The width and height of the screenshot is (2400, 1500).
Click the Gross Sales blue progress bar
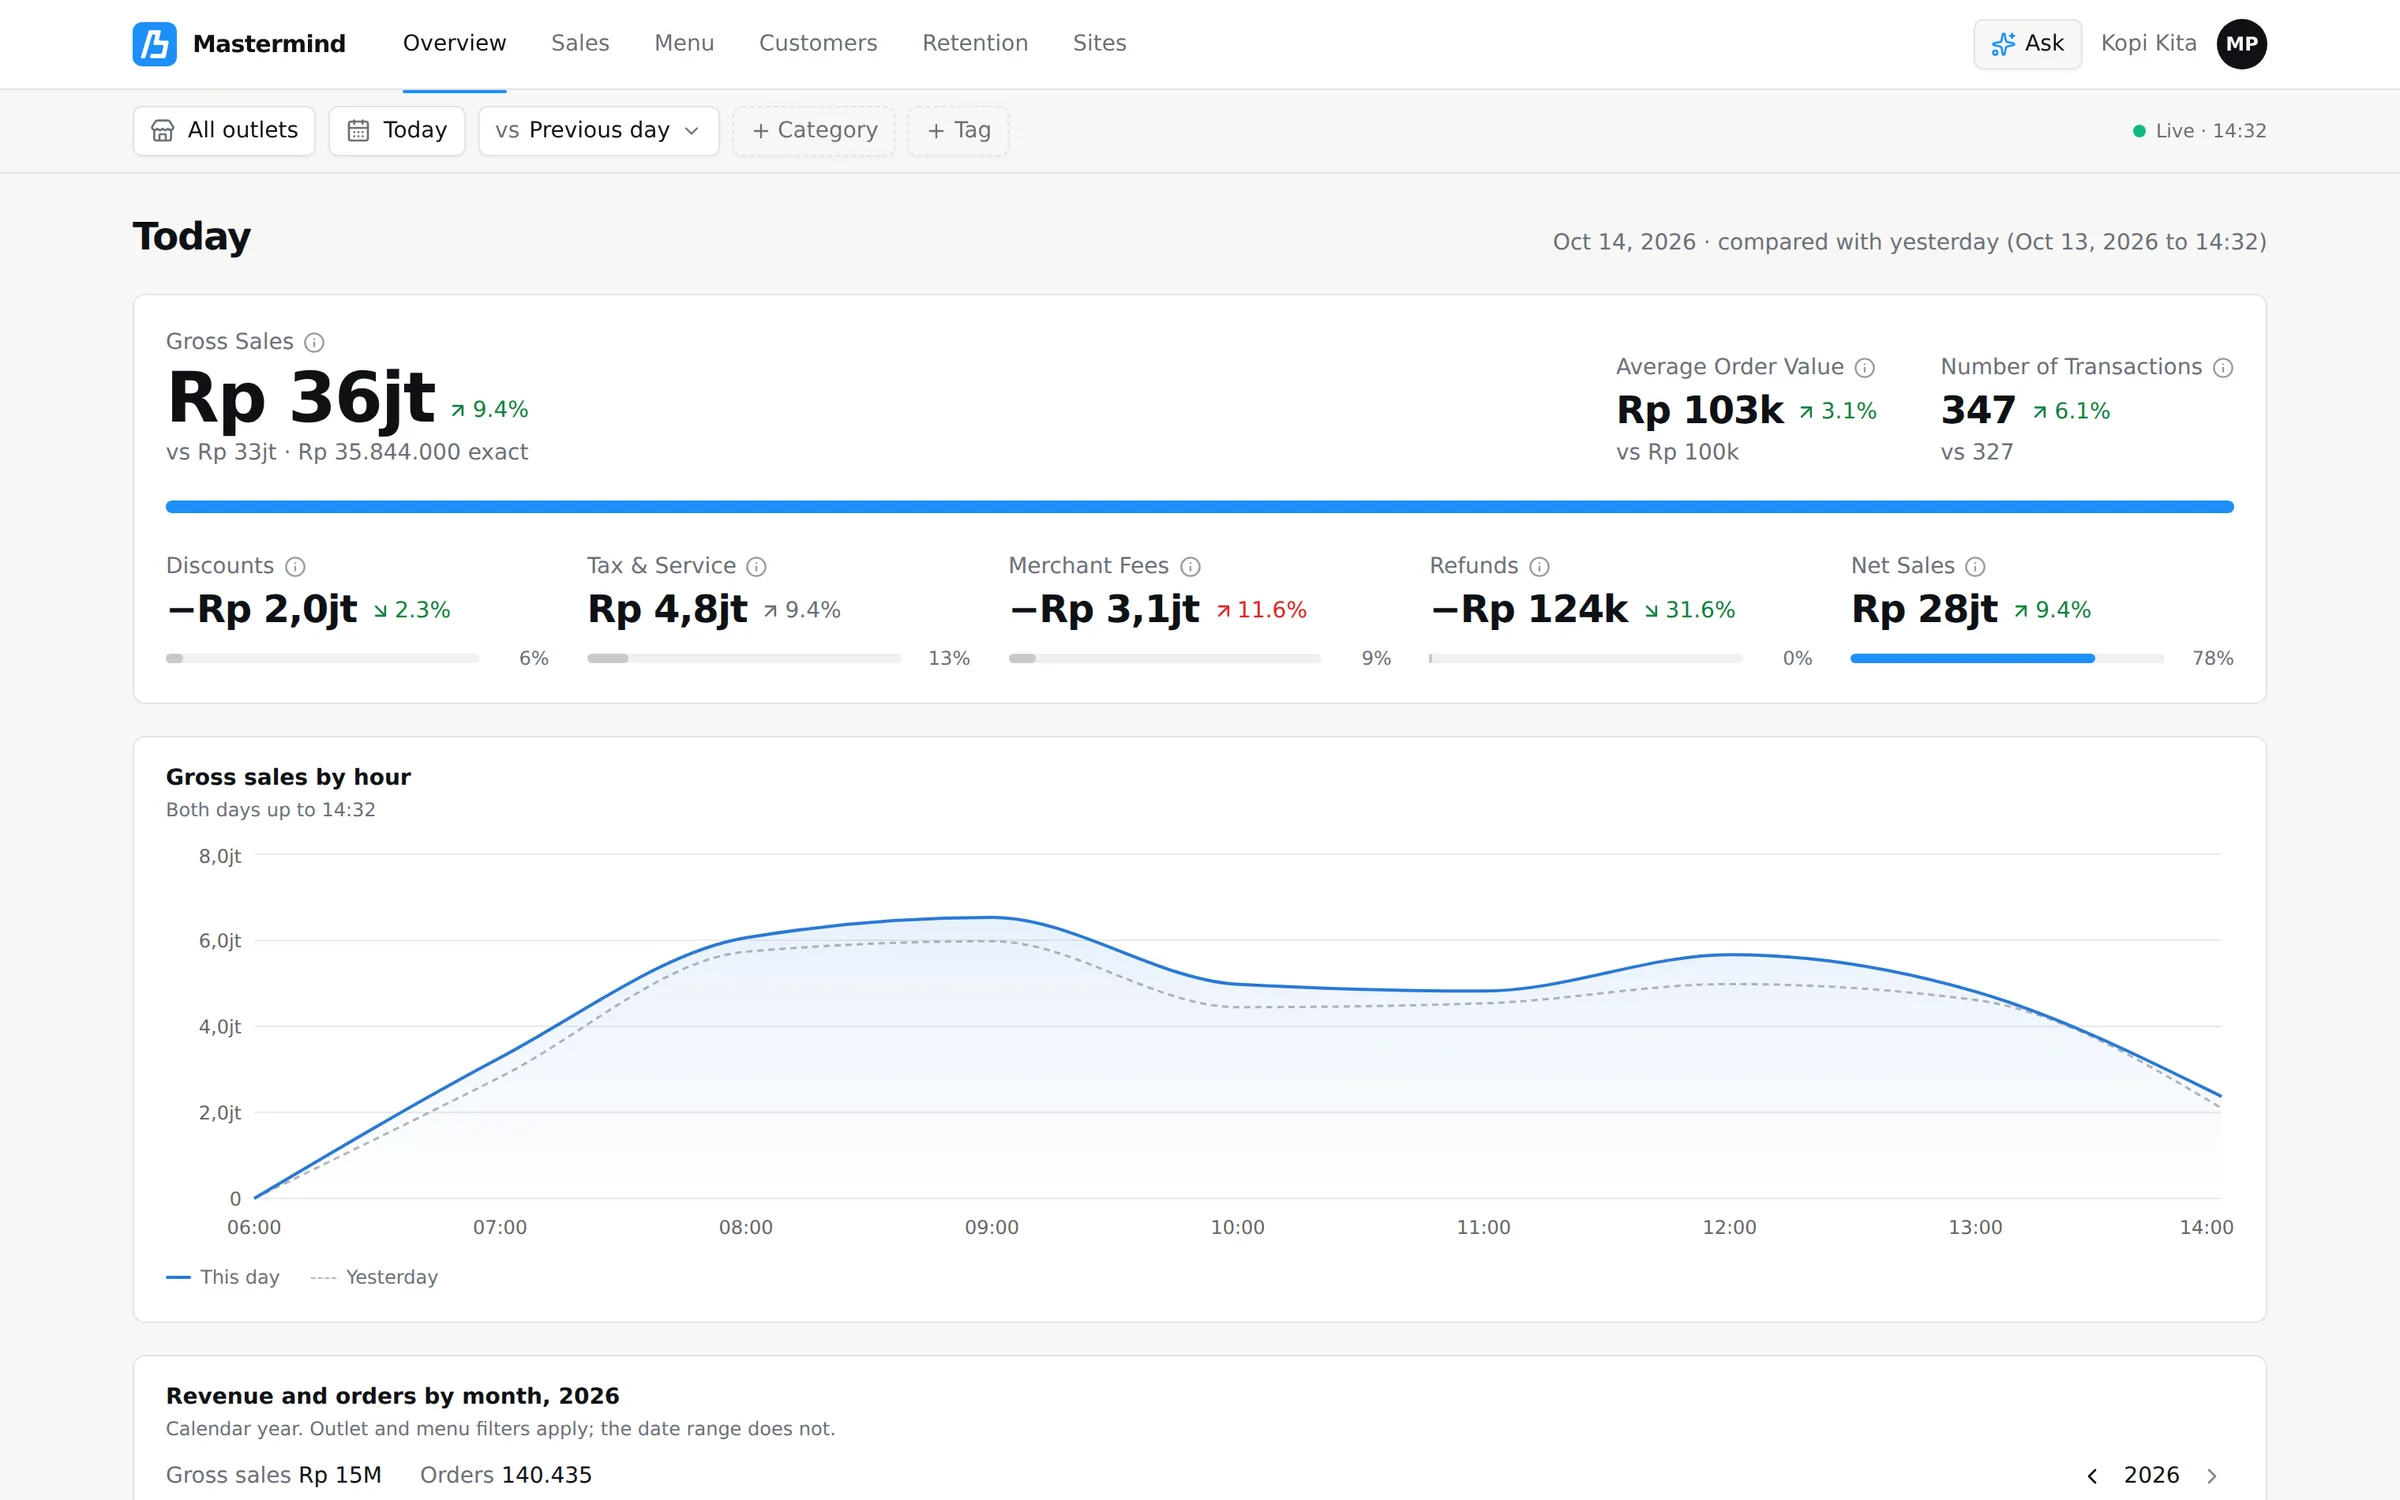[1199, 507]
